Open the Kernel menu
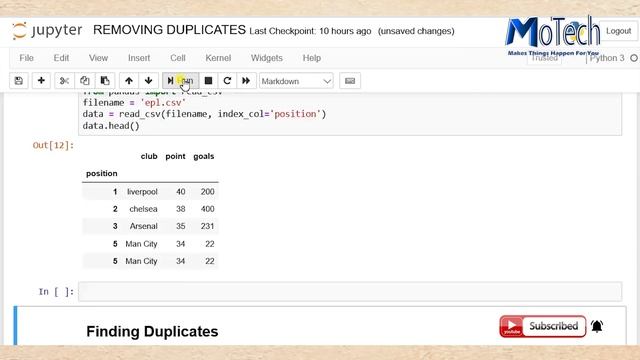 point(218,58)
